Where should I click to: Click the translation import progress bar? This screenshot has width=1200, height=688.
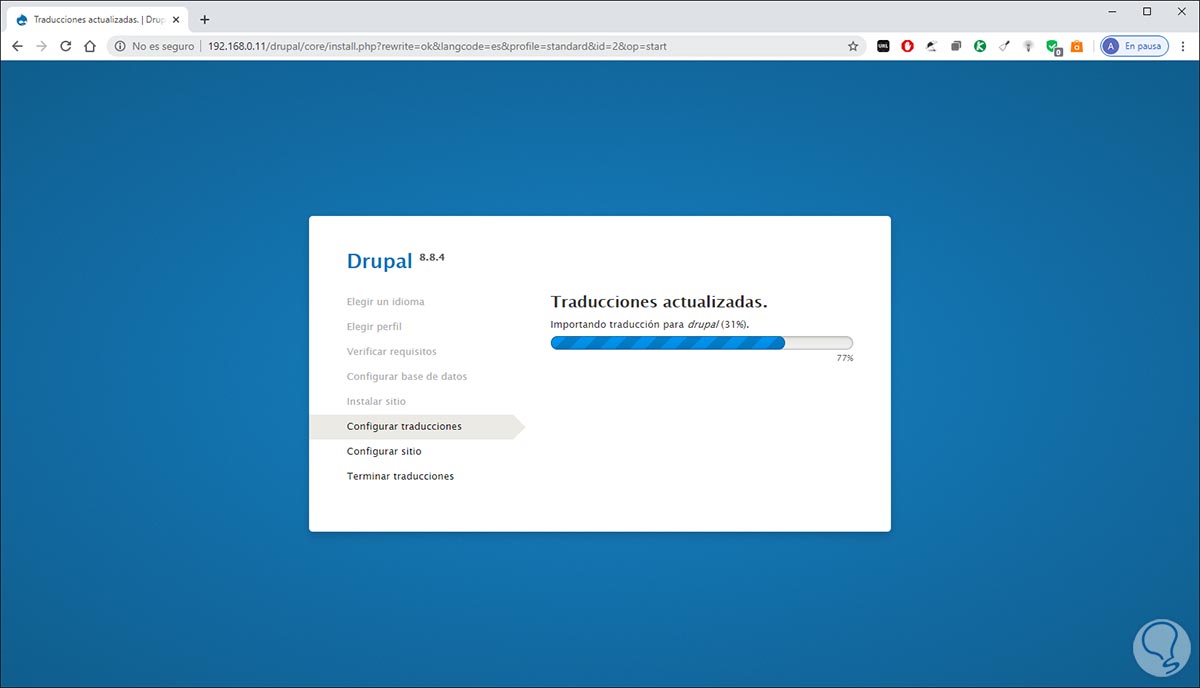tap(702, 343)
